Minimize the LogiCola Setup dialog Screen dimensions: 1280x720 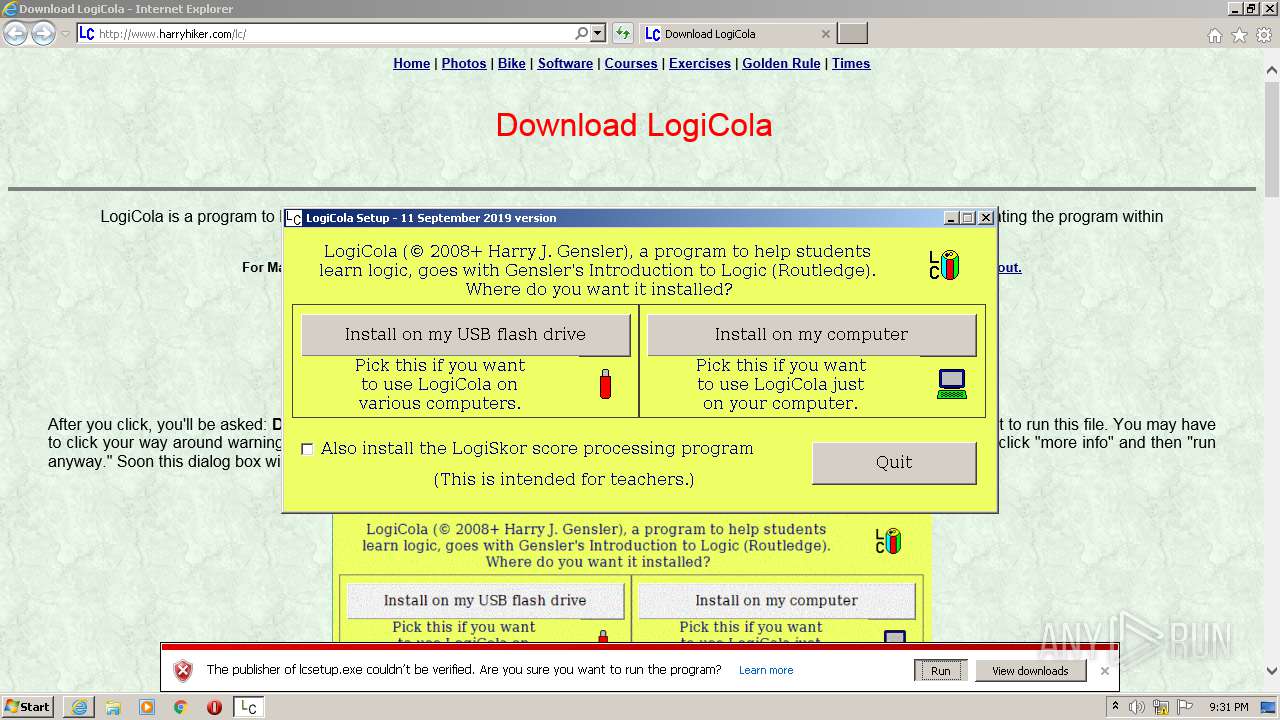950,218
